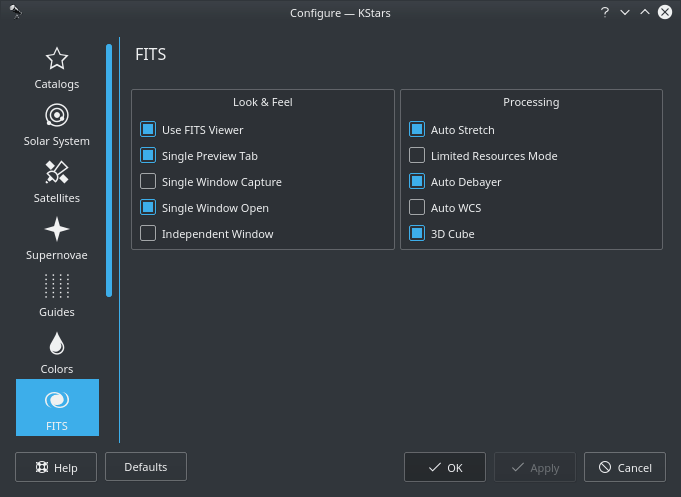Select the Solar System category icon
Image resolution: width=681 pixels, height=497 pixels.
tap(57, 125)
